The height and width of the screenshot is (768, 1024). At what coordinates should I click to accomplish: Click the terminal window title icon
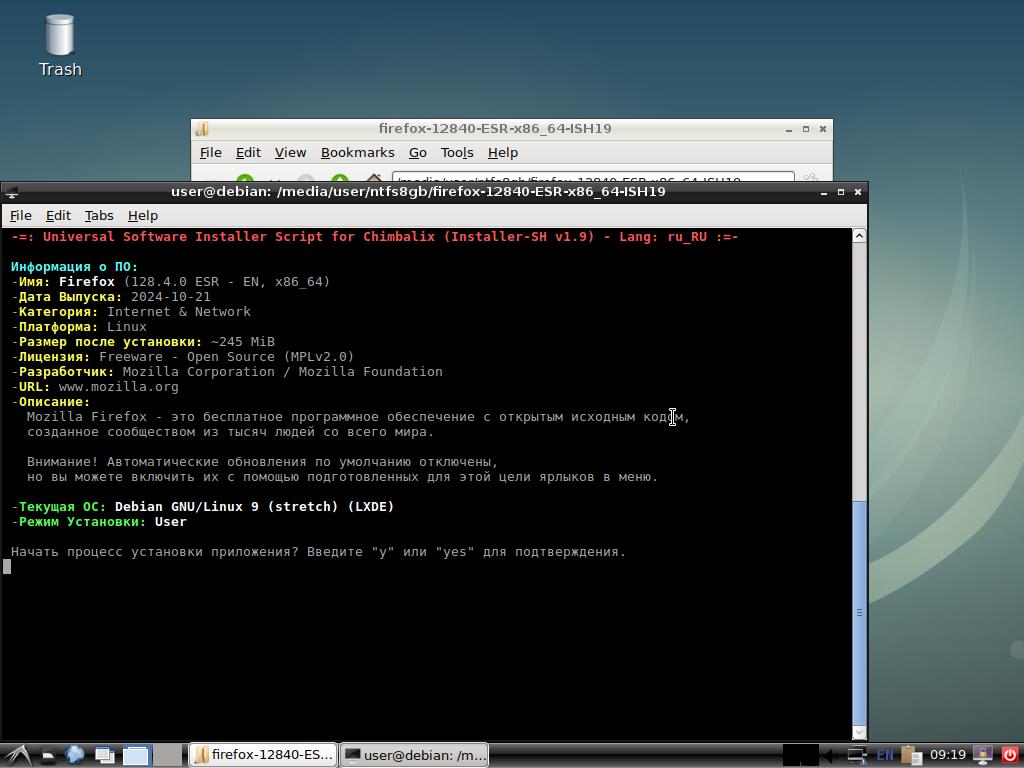click(12, 192)
